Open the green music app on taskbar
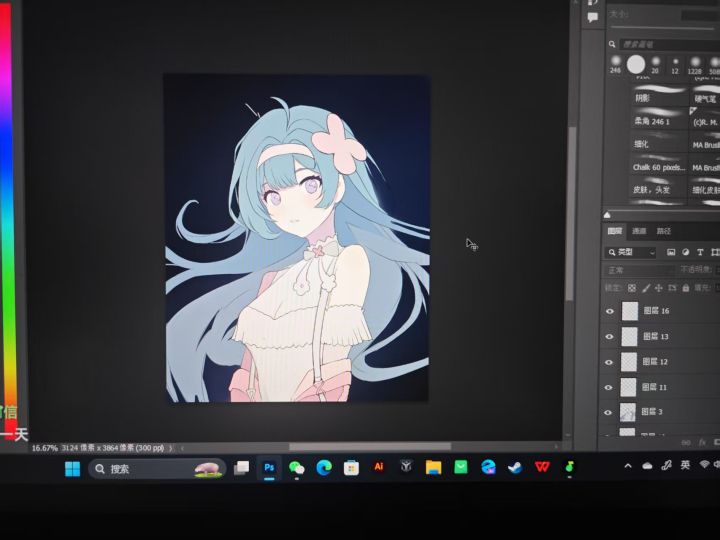The width and height of the screenshot is (720, 540). tap(570, 467)
